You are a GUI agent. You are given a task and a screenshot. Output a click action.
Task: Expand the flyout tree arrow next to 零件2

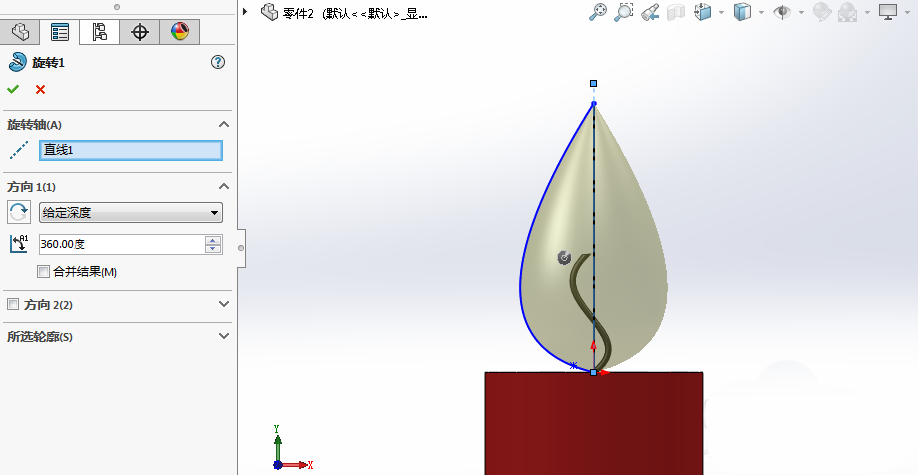(245, 11)
